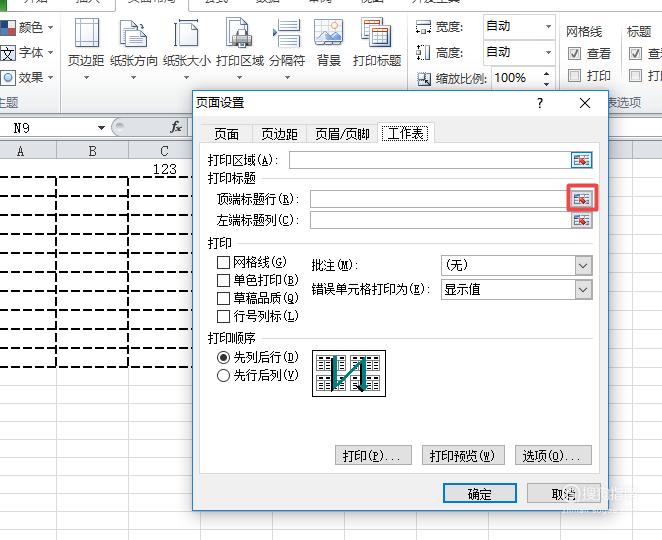Image resolution: width=662 pixels, height=540 pixels.
Task: Click the 打印区域(A) input field
Action: [x=430, y=160]
